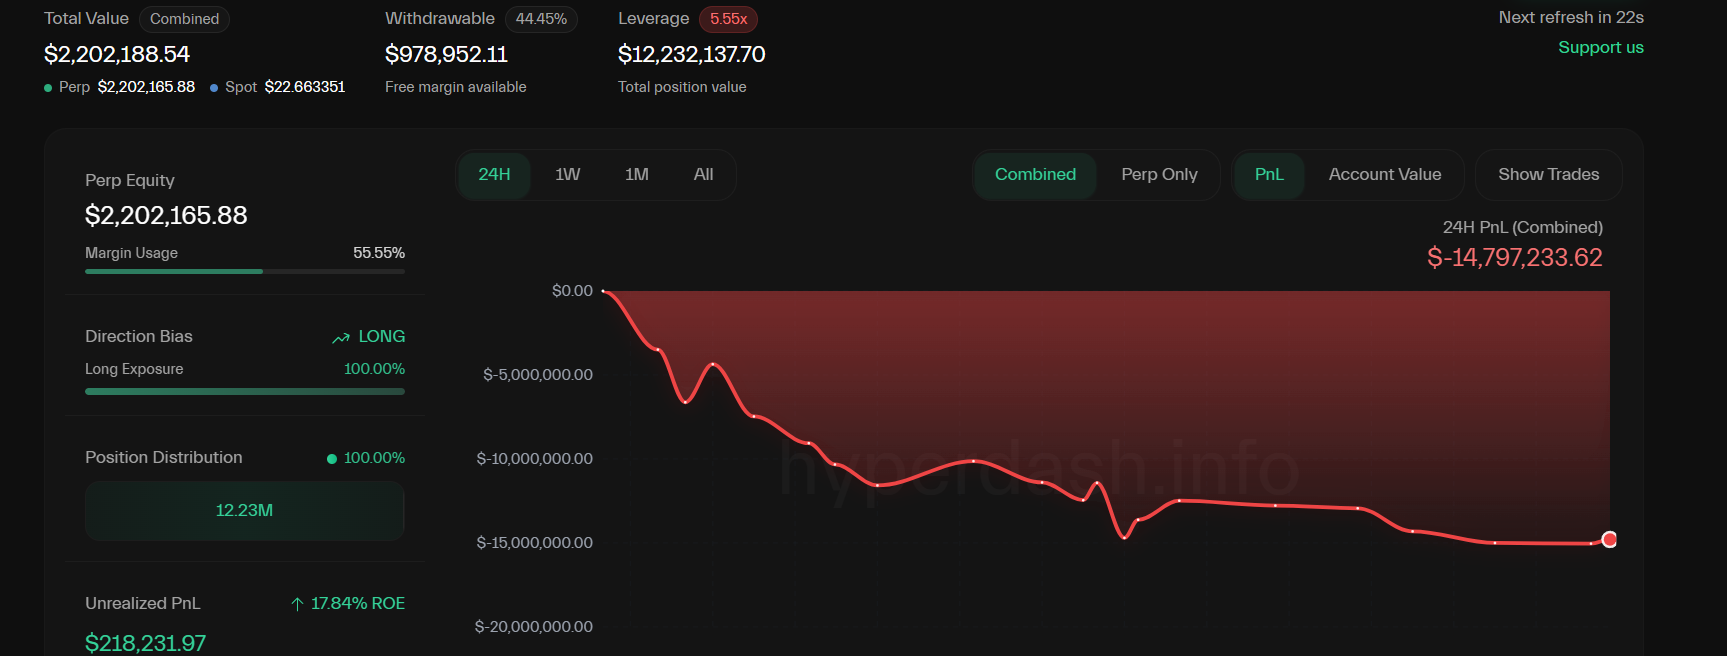Click the Margin Usage progress bar

click(x=244, y=271)
